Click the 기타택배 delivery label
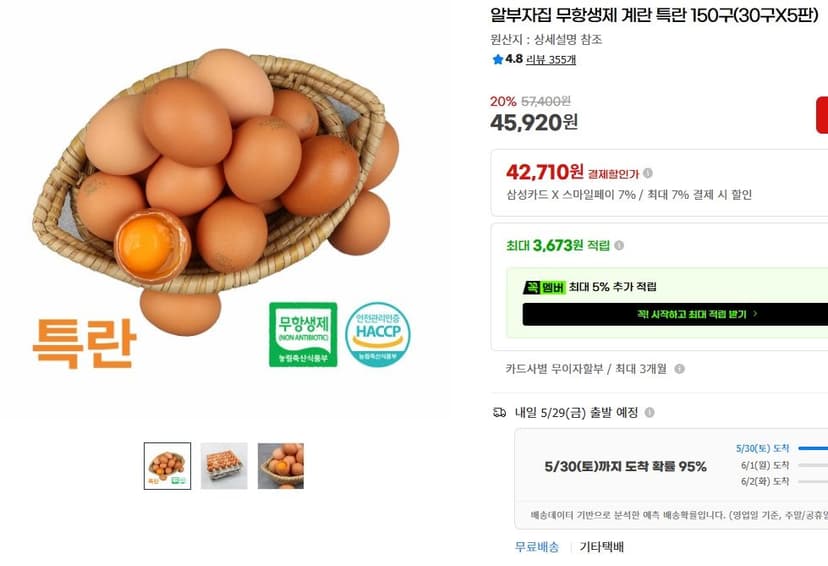Image resolution: width=828 pixels, height=566 pixels. [601, 547]
